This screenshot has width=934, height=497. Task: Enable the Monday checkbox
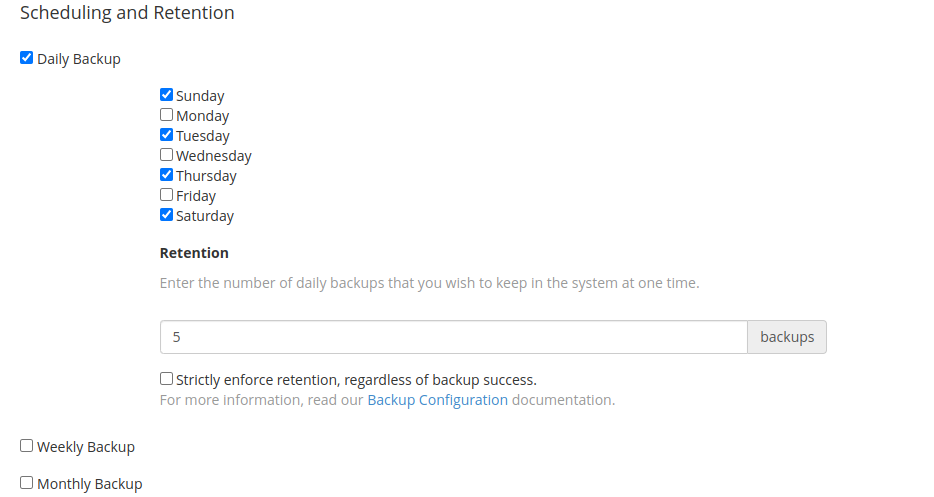coord(167,115)
